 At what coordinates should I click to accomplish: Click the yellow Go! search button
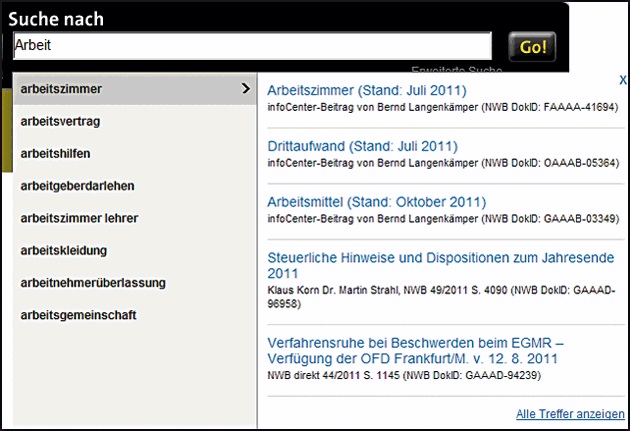click(x=531, y=46)
